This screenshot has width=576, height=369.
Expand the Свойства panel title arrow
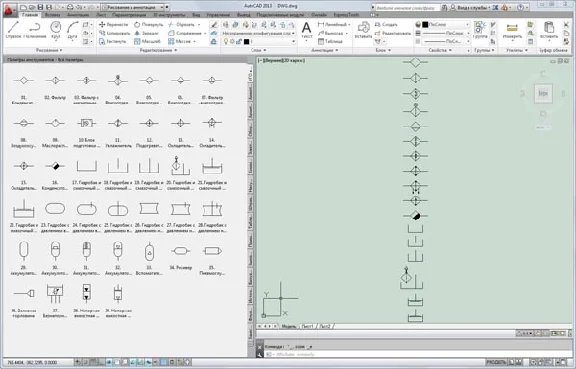(x=451, y=50)
